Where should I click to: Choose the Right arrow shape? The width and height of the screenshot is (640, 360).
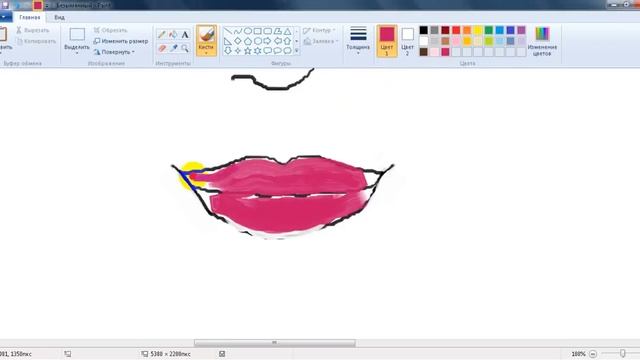coord(268,41)
